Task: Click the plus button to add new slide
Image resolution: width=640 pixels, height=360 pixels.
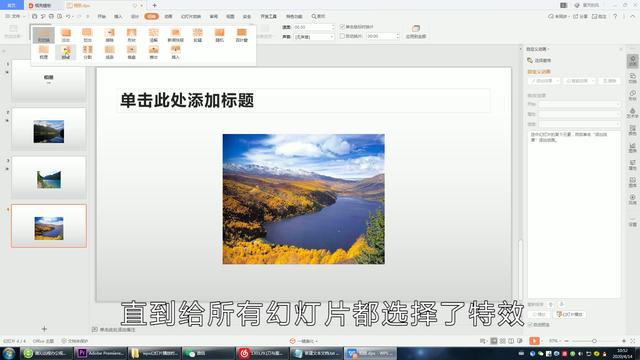Action: tap(44, 329)
